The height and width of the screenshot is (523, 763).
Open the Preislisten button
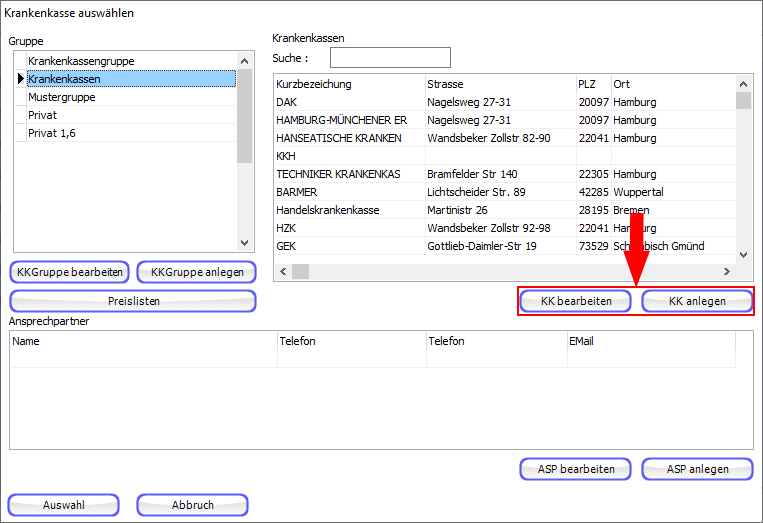click(133, 301)
